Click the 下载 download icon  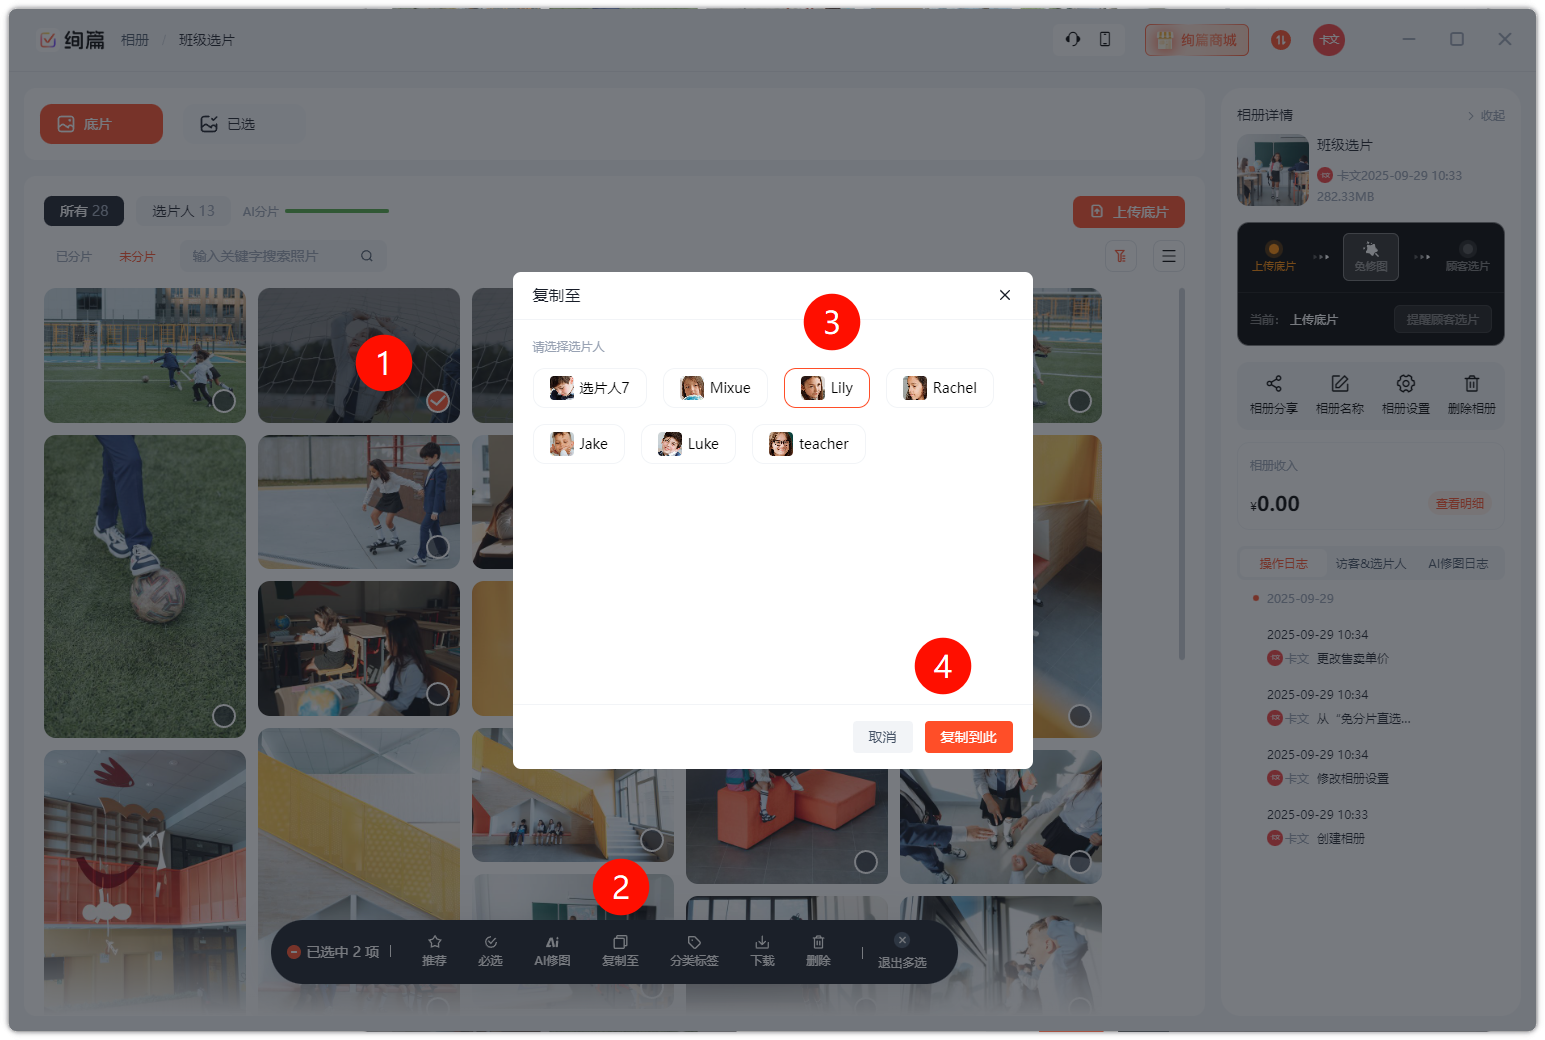tap(762, 943)
